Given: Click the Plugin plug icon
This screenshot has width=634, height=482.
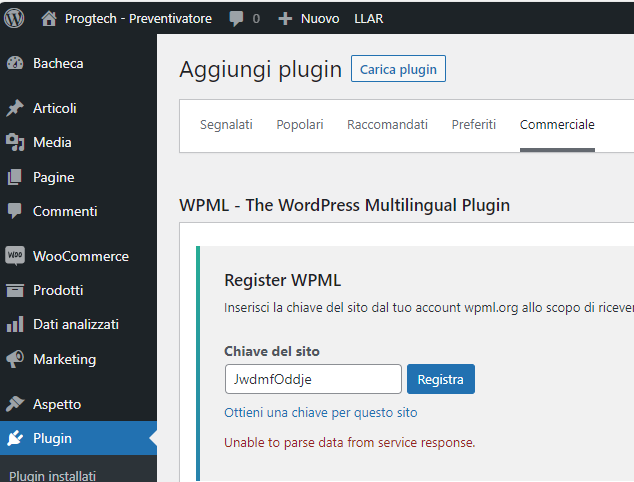Looking at the screenshot, I should (15, 438).
